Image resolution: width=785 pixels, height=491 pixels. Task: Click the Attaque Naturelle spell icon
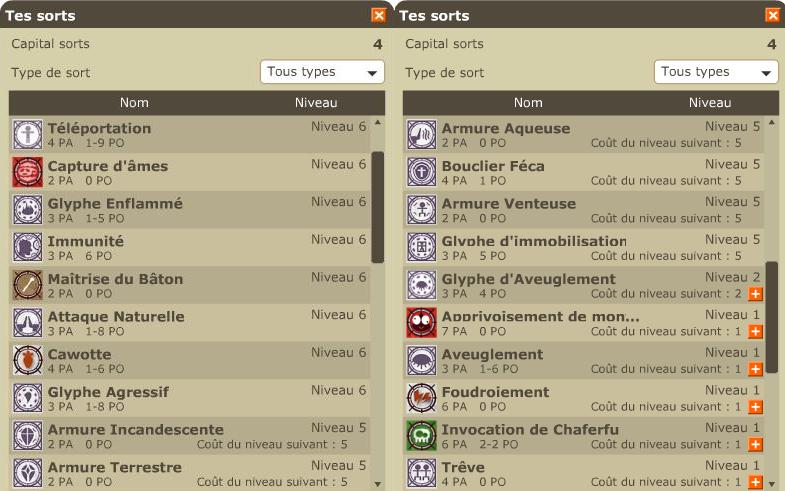[28, 322]
